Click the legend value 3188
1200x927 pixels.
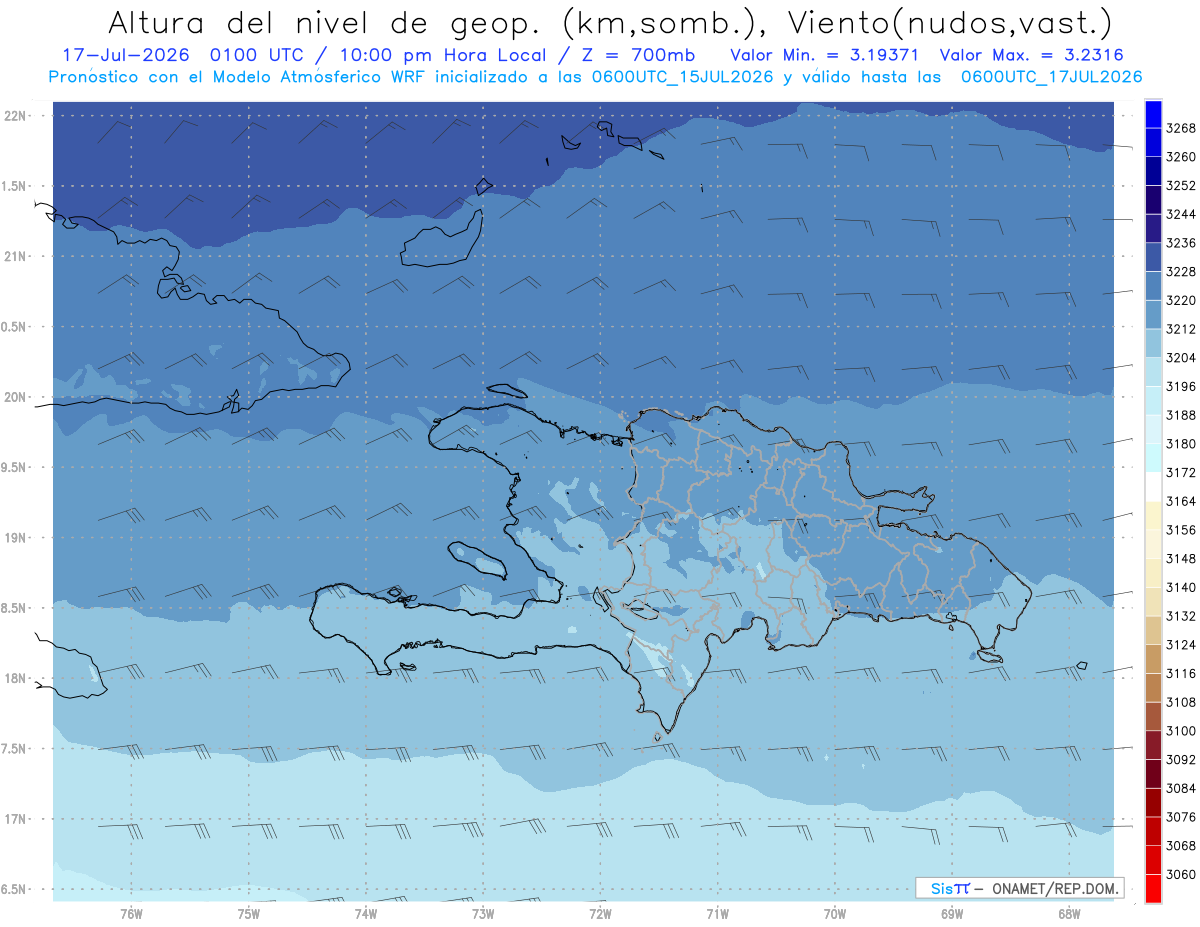pos(1181,415)
